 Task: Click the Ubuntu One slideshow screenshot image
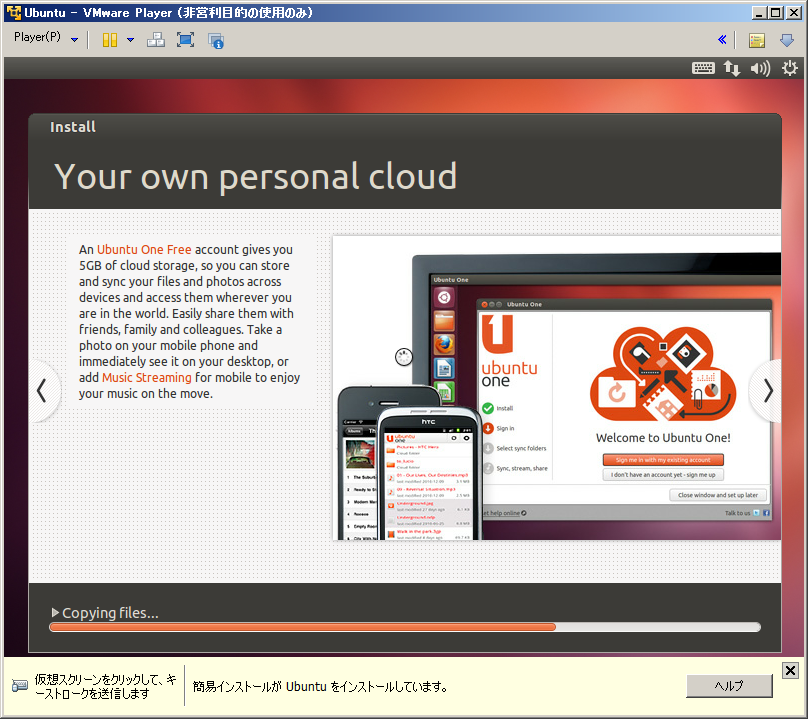tap(557, 388)
